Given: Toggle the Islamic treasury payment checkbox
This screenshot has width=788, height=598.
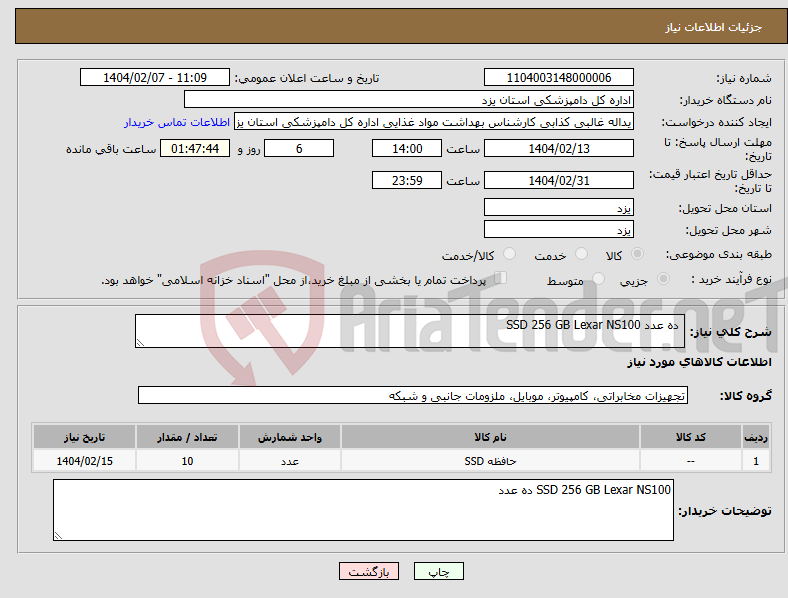Looking at the screenshot, I should pyautogui.click(x=500, y=278).
